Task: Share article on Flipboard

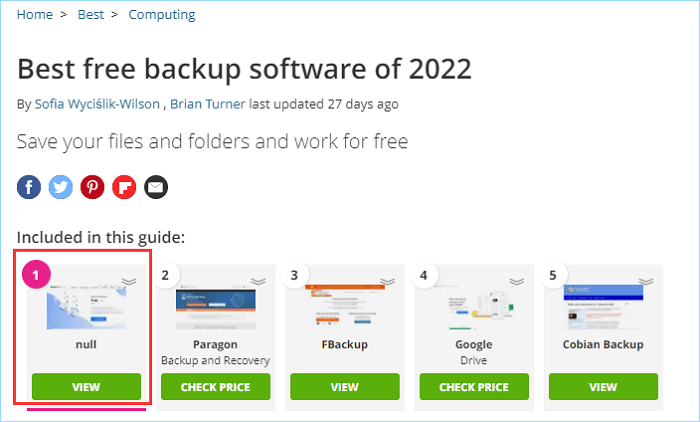Action: coord(124,187)
